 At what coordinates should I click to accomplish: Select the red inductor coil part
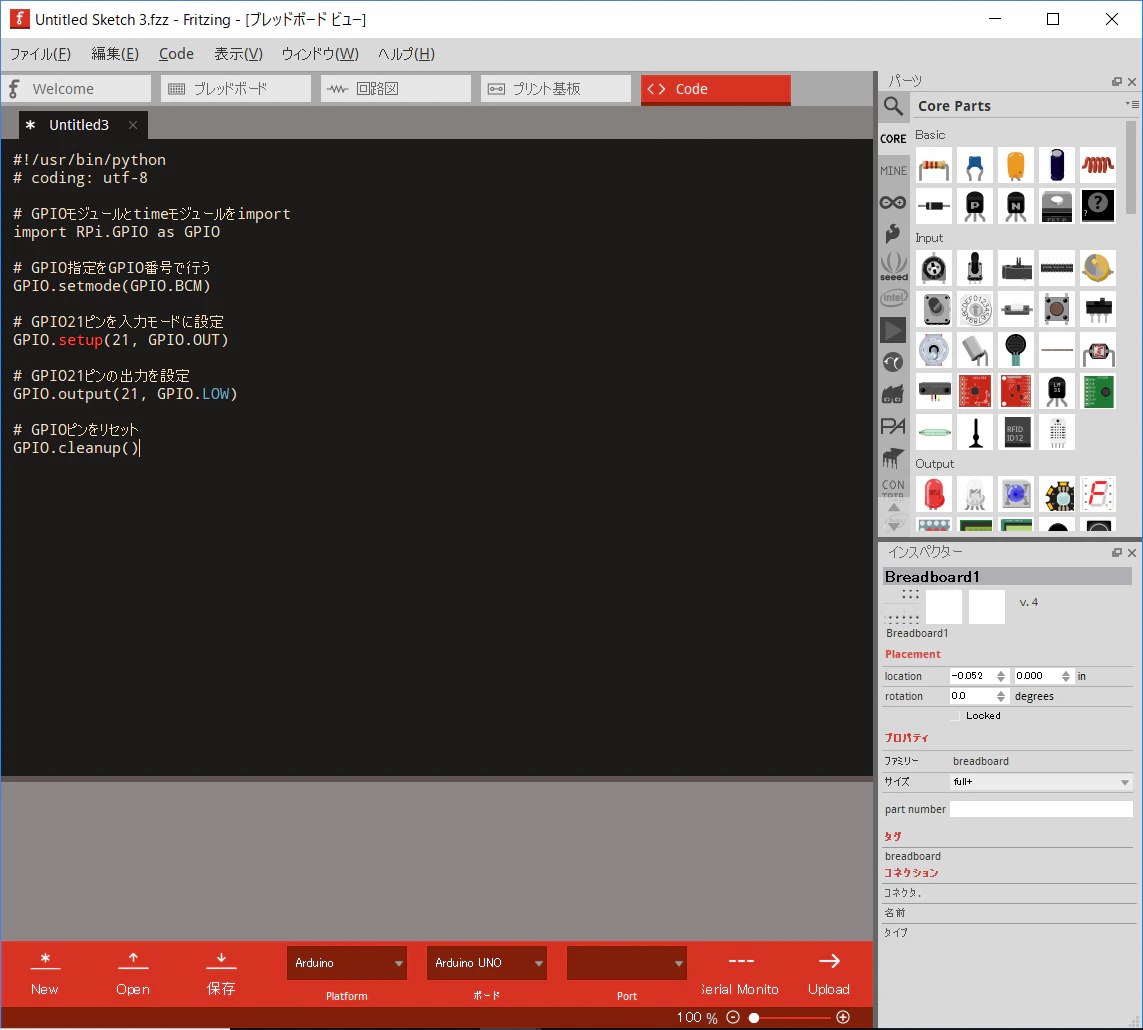(x=1098, y=166)
